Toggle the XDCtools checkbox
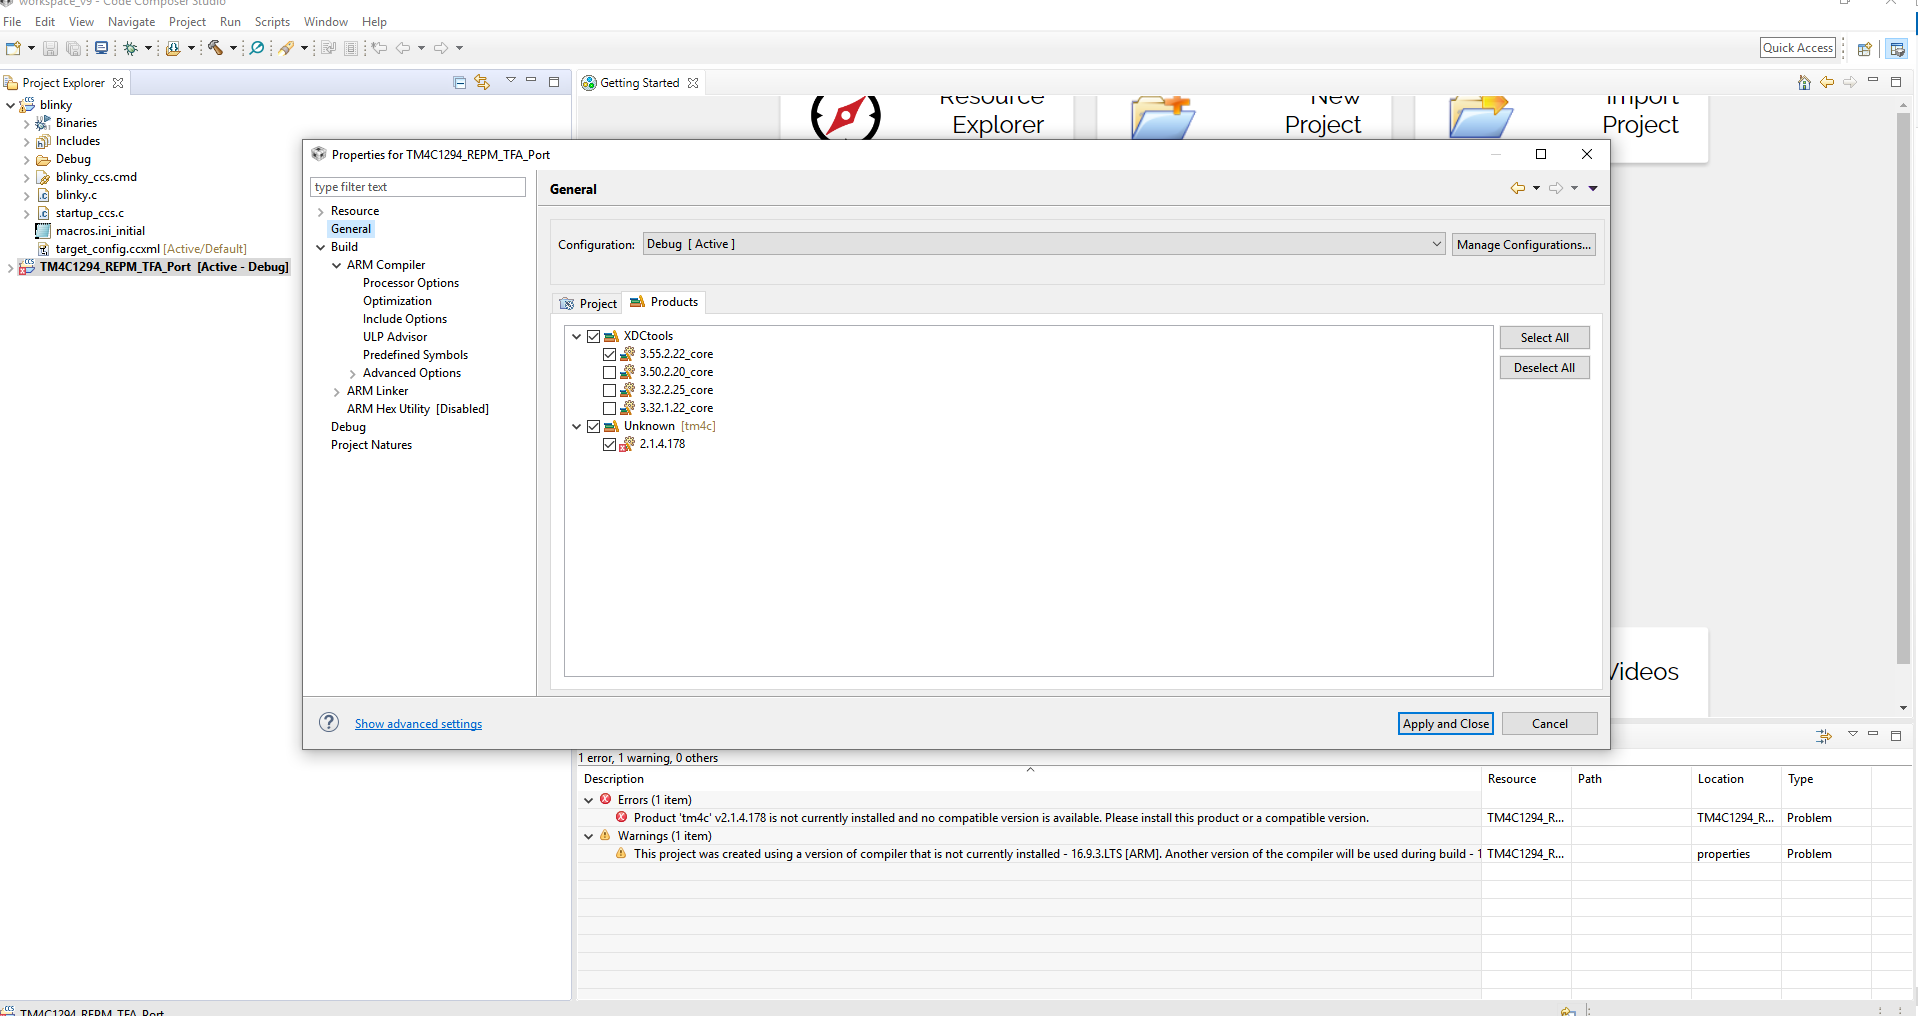 (594, 336)
